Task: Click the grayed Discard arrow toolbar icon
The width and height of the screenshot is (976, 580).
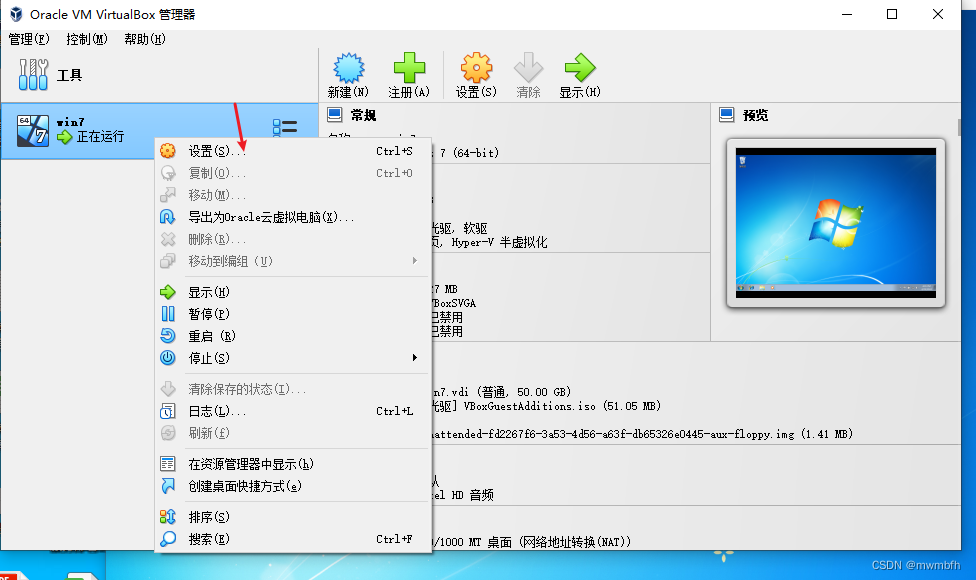Action: point(528,67)
